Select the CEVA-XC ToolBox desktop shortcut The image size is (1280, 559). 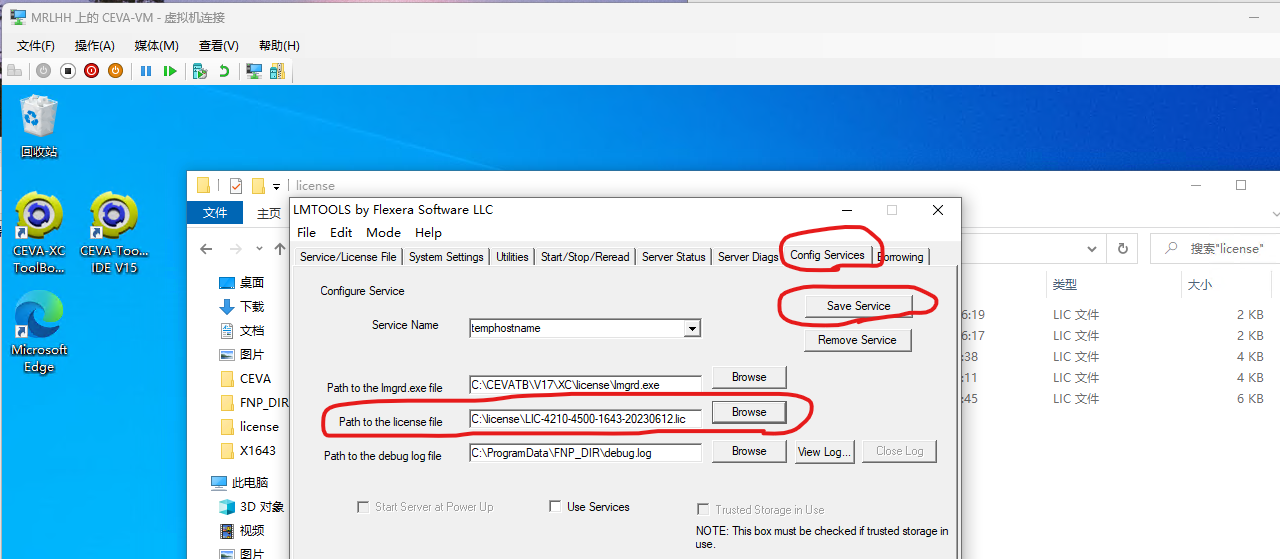(39, 233)
